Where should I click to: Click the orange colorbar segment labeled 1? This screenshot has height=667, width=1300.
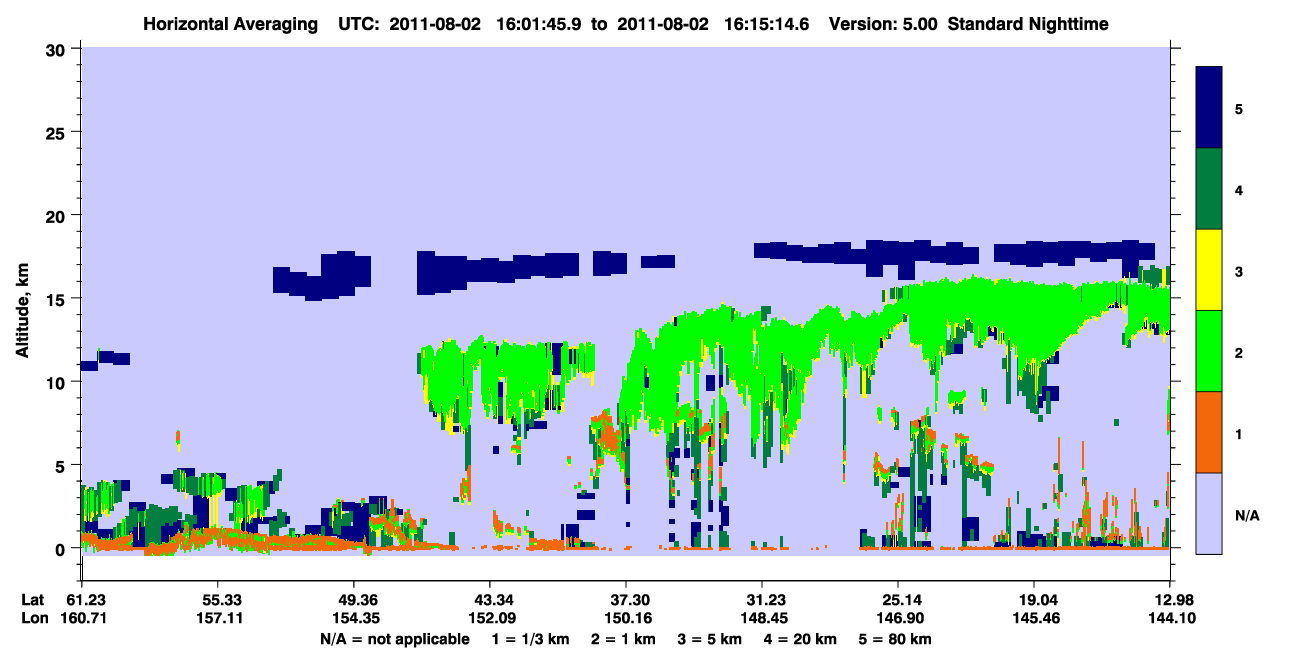click(1210, 432)
